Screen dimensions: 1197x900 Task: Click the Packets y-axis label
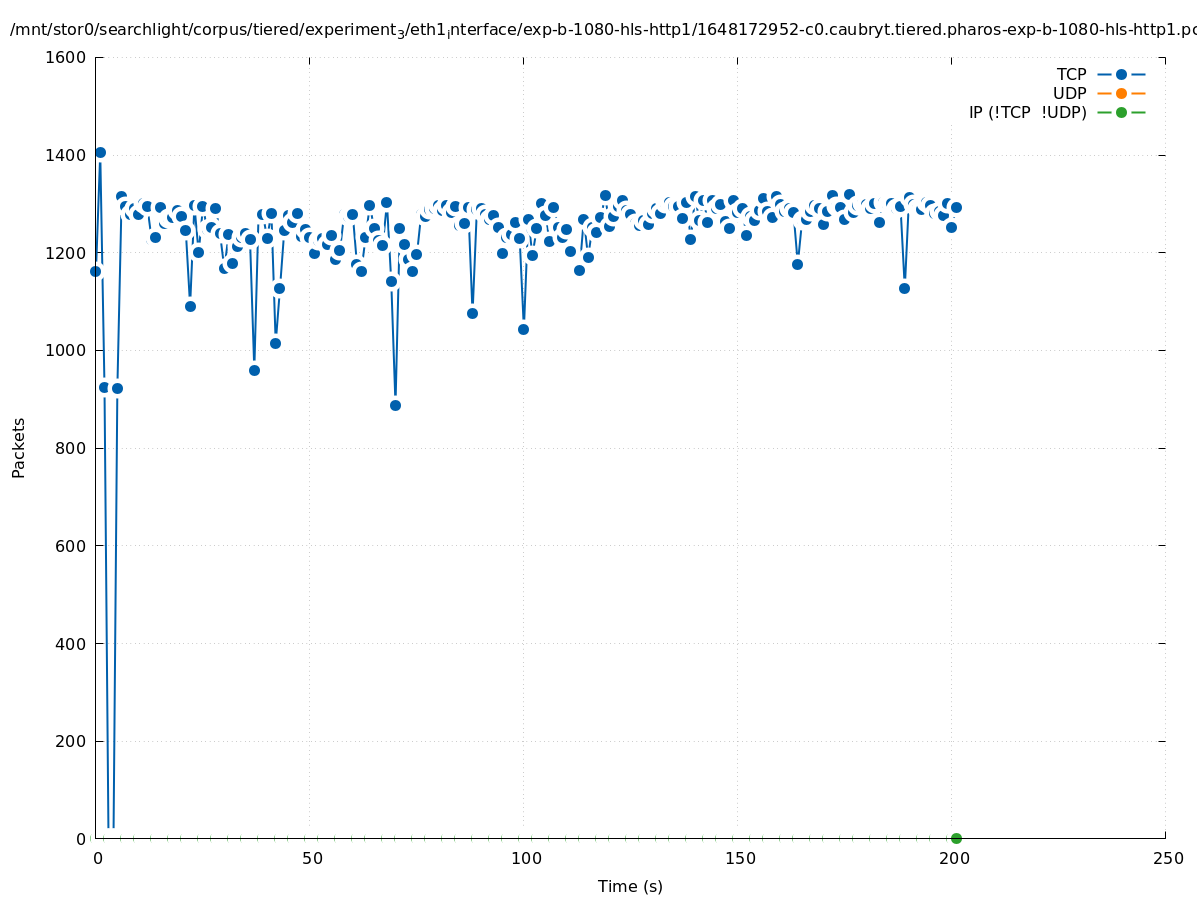pos(18,447)
